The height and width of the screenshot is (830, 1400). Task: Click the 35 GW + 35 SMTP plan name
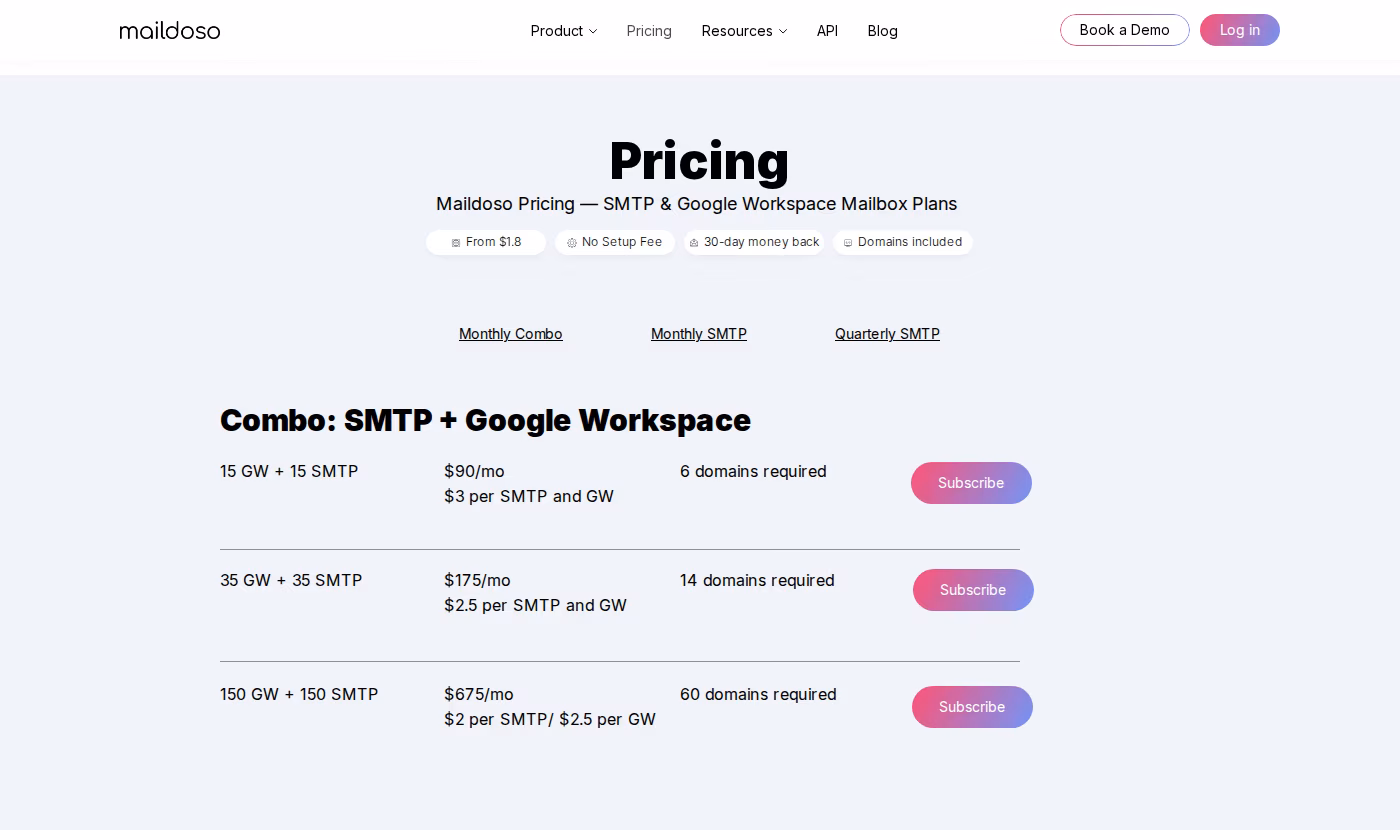[291, 580]
